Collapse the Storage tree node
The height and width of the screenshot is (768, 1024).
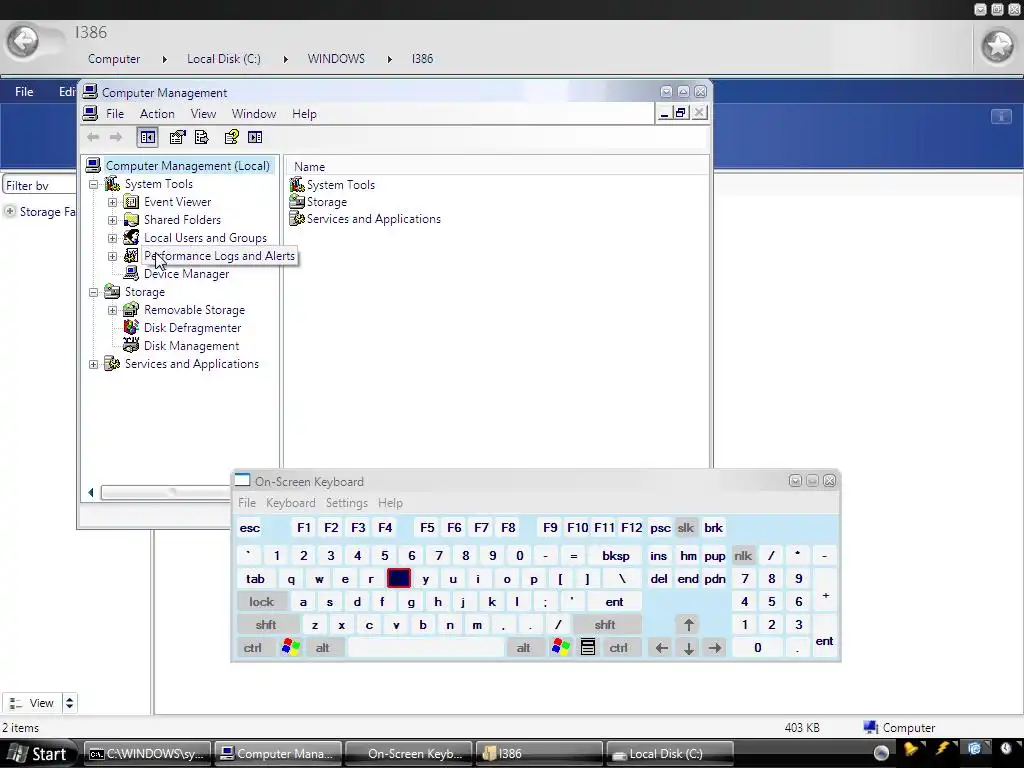(94, 293)
